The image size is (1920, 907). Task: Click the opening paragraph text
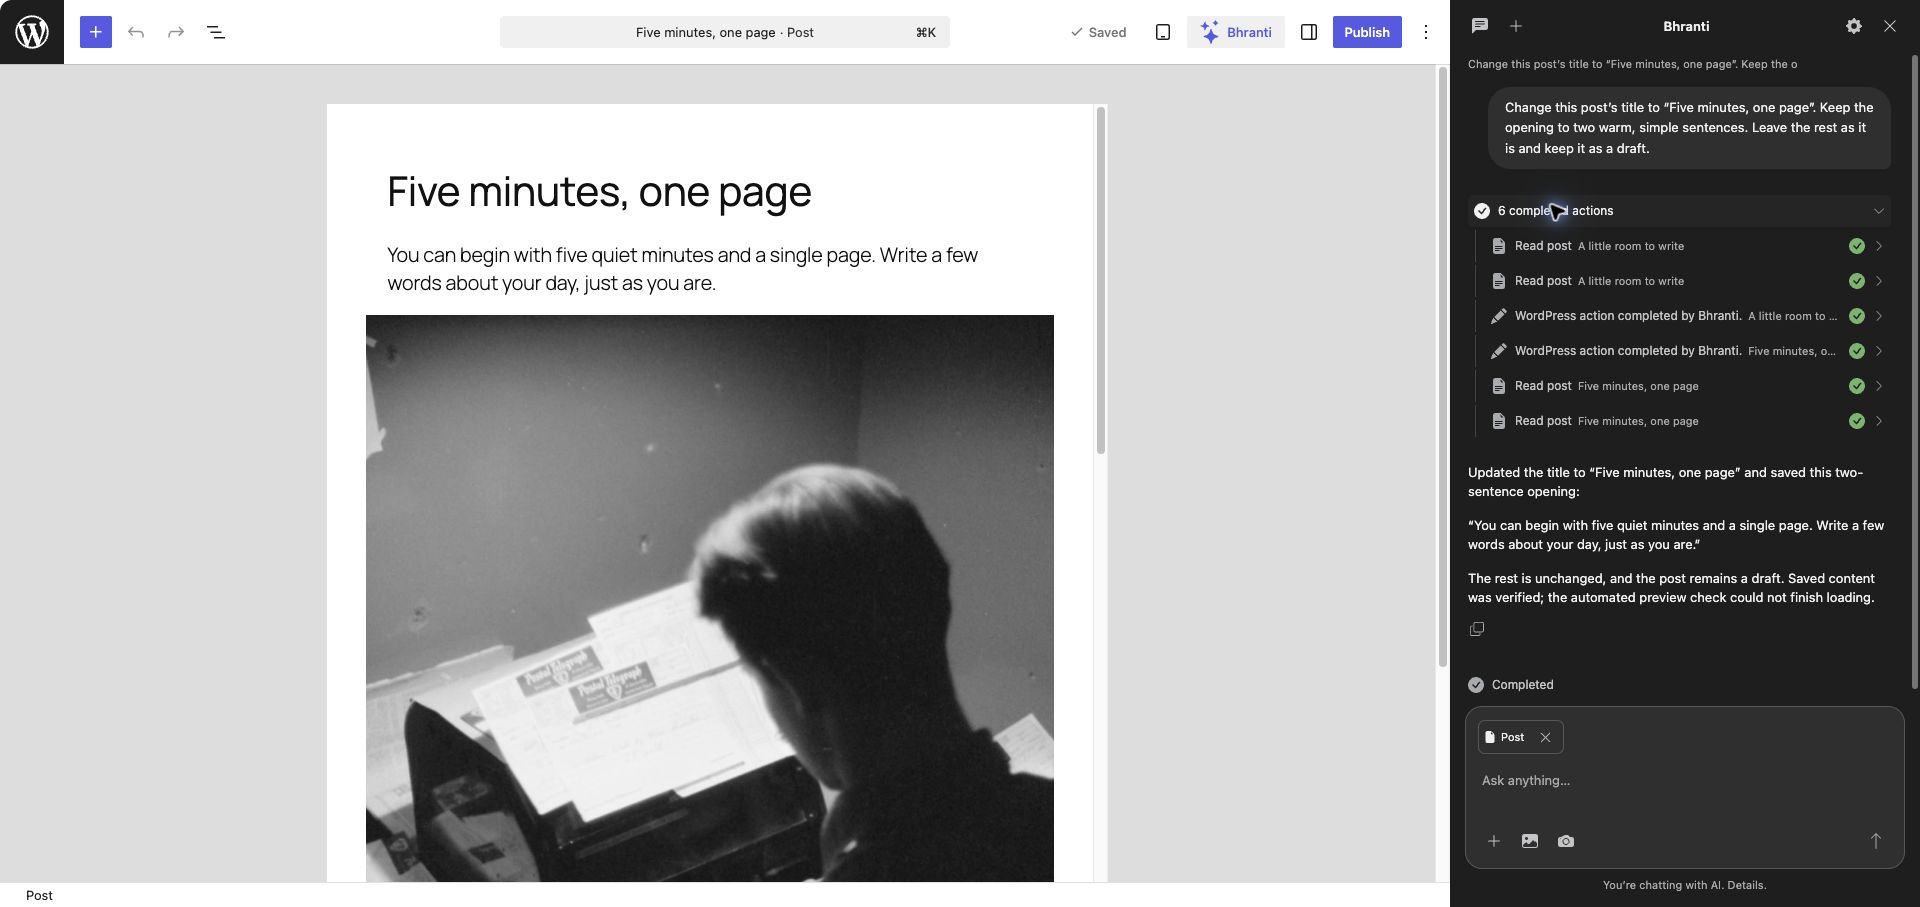(x=683, y=269)
